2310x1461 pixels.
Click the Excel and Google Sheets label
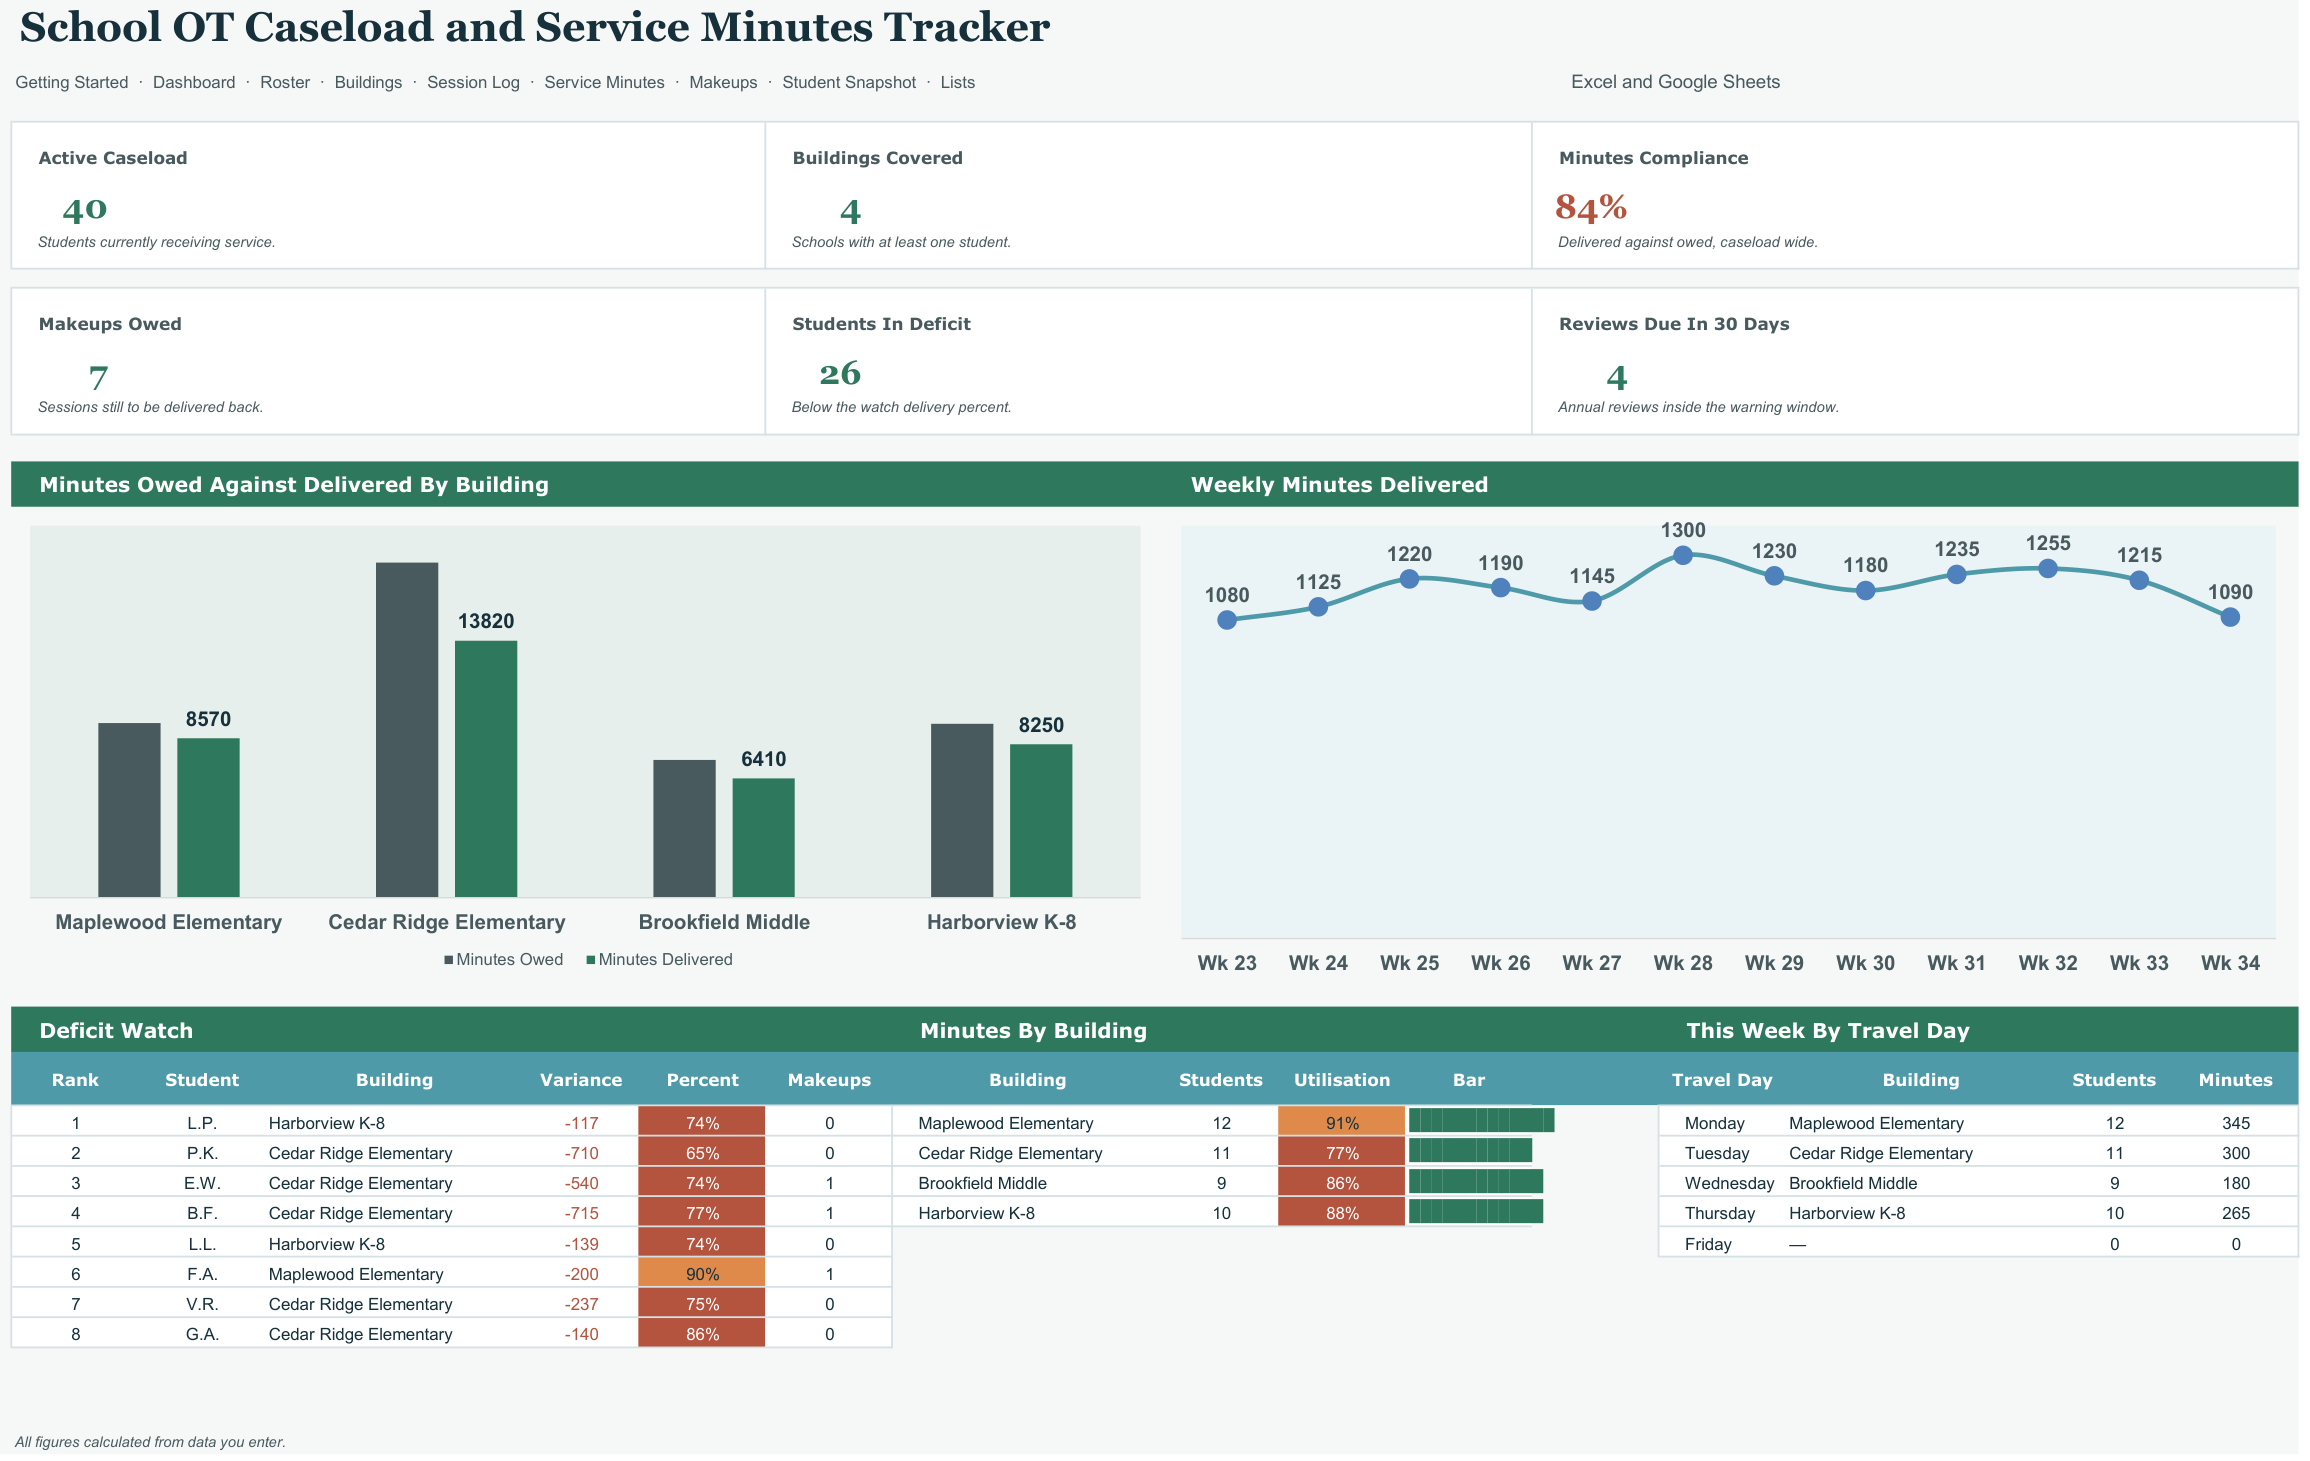tap(1675, 82)
